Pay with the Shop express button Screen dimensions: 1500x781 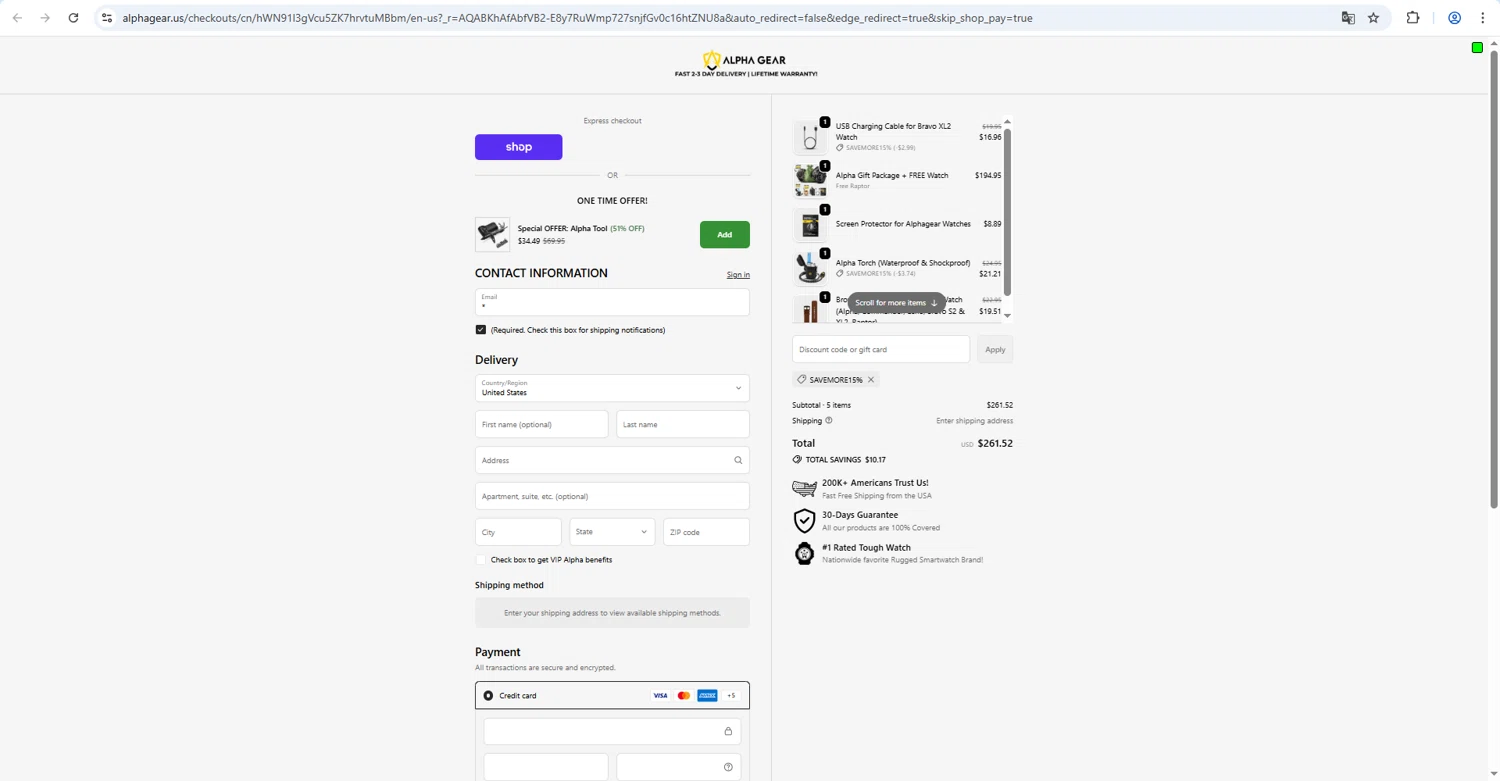pos(518,147)
